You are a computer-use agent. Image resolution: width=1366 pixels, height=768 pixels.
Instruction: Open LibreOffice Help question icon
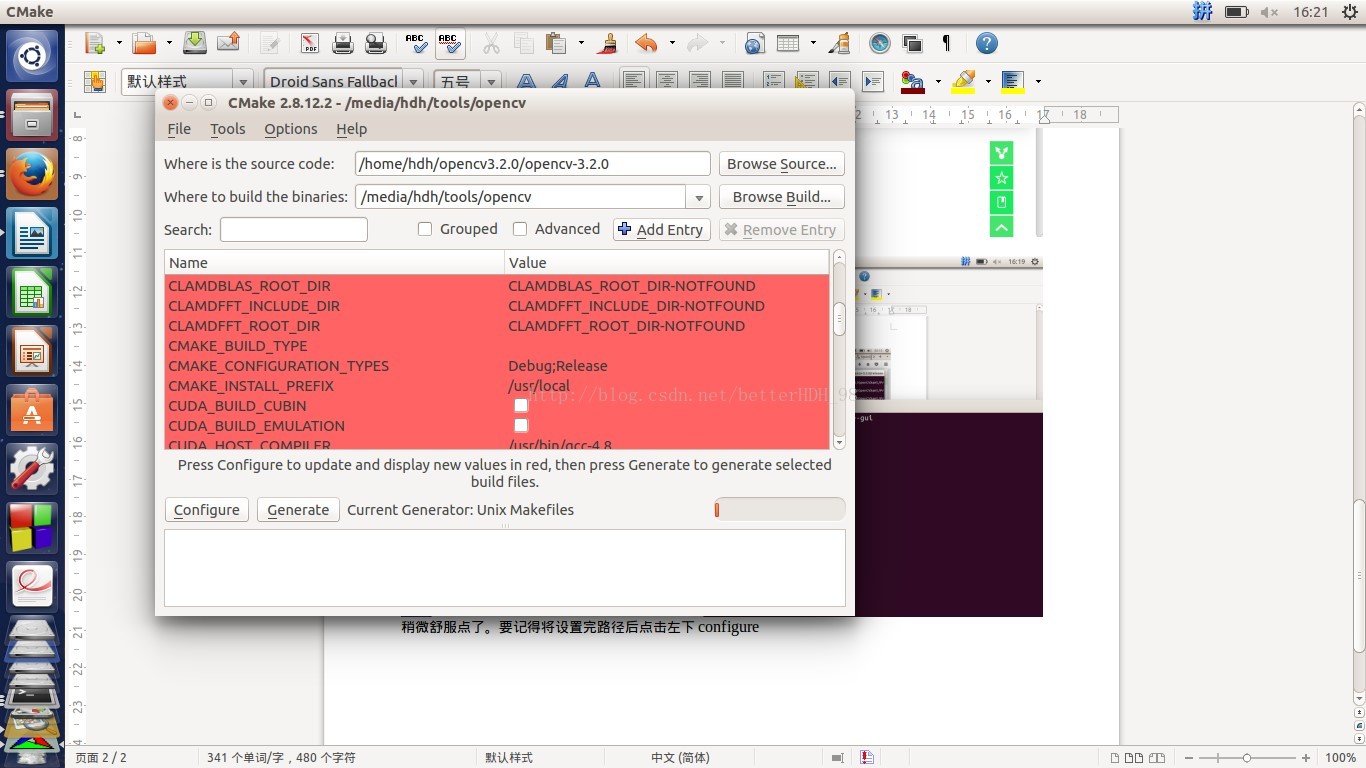[987, 43]
